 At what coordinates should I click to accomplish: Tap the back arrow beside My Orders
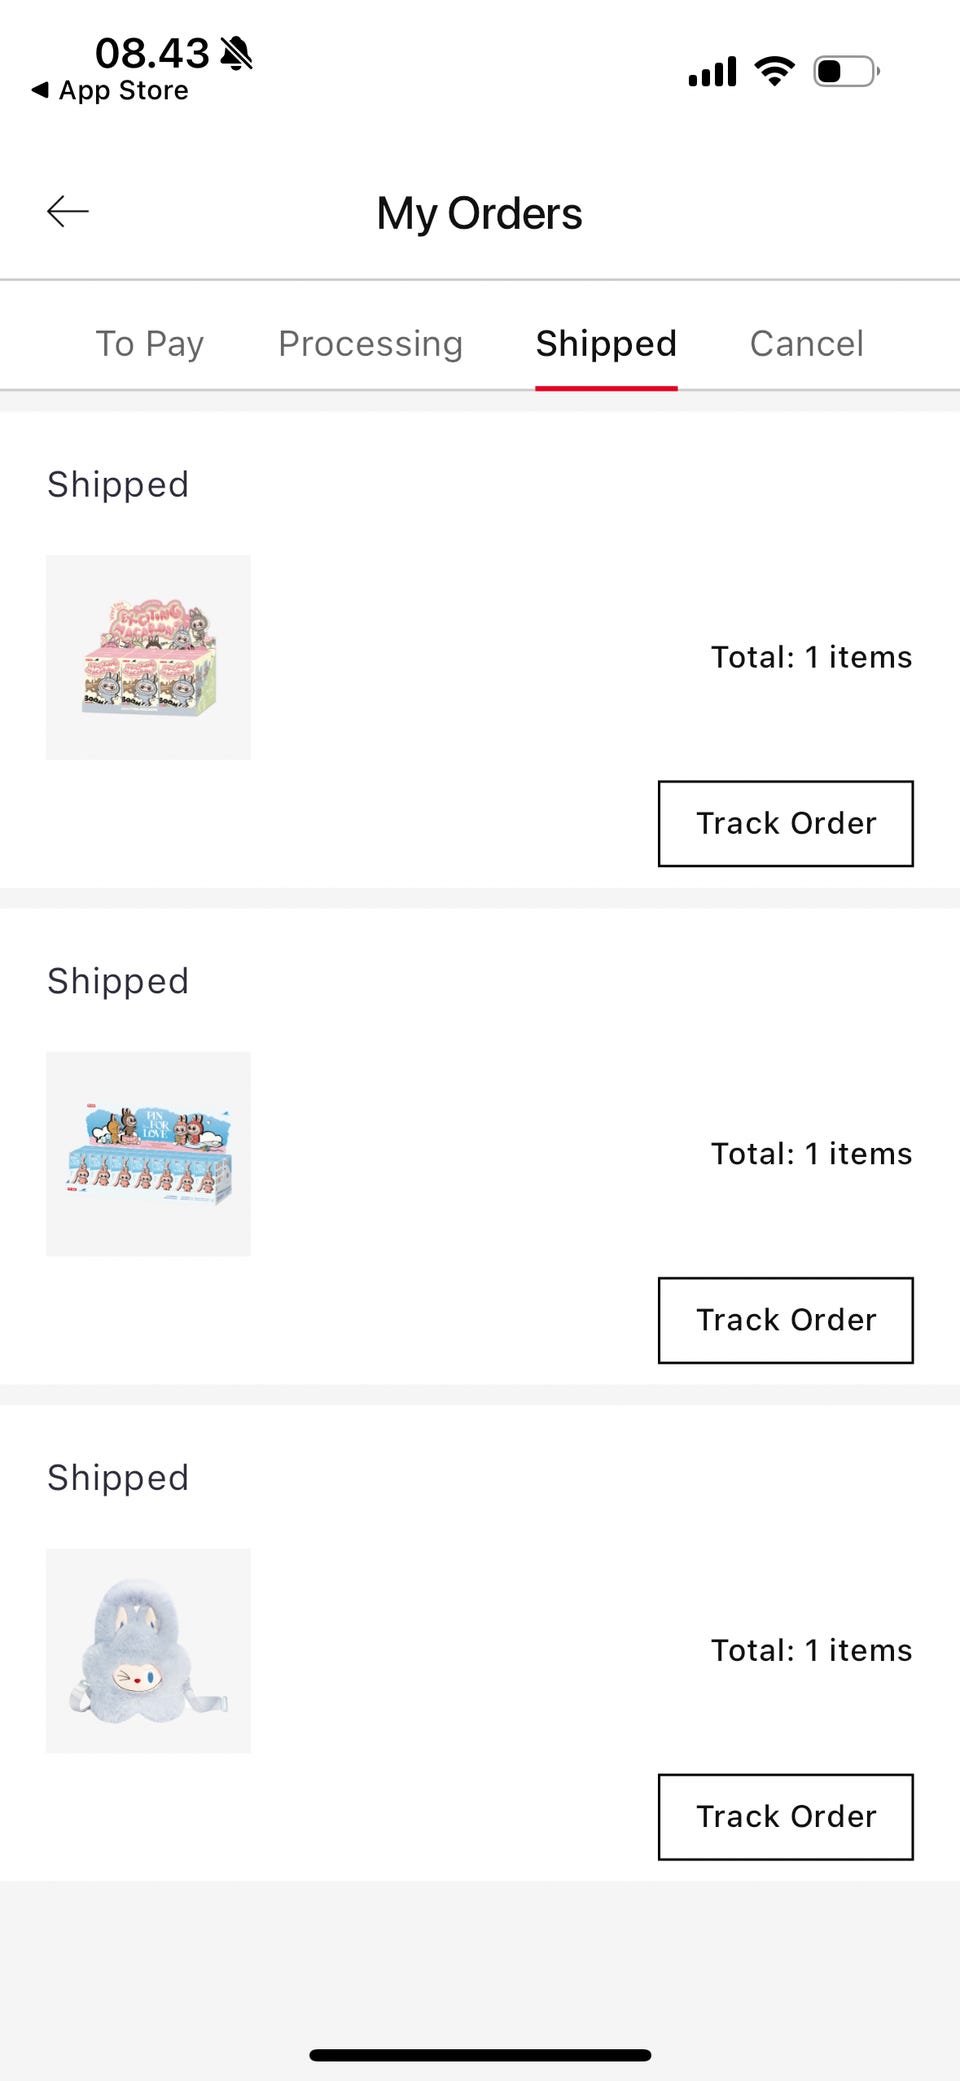68,212
